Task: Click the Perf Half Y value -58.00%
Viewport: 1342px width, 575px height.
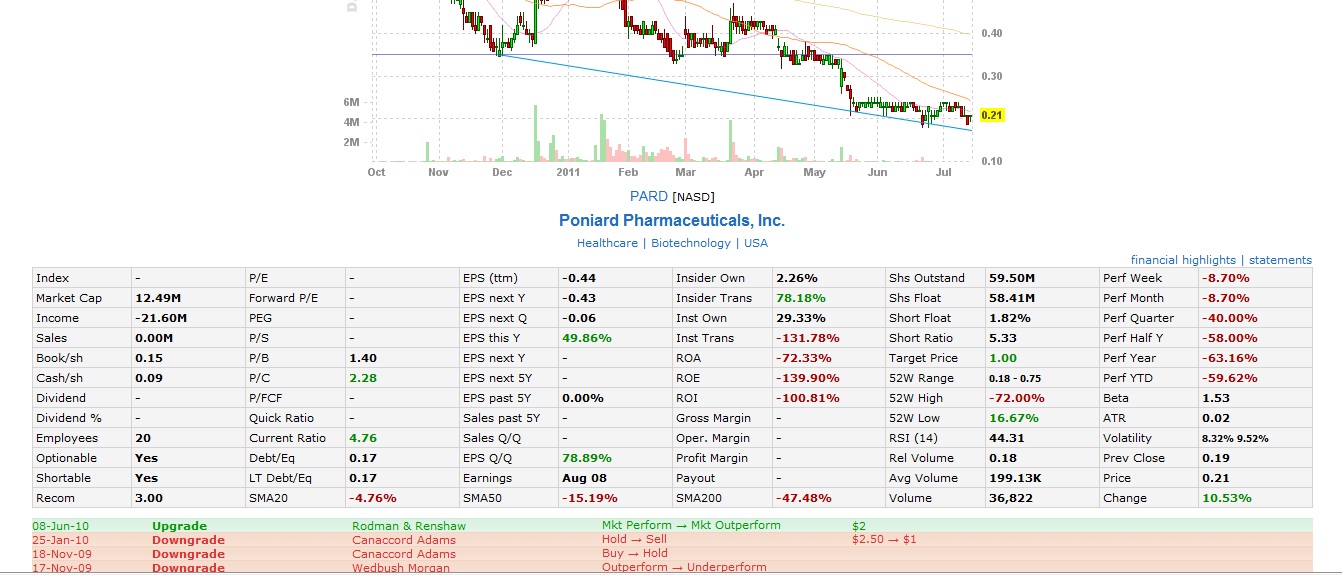Action: pos(1230,338)
